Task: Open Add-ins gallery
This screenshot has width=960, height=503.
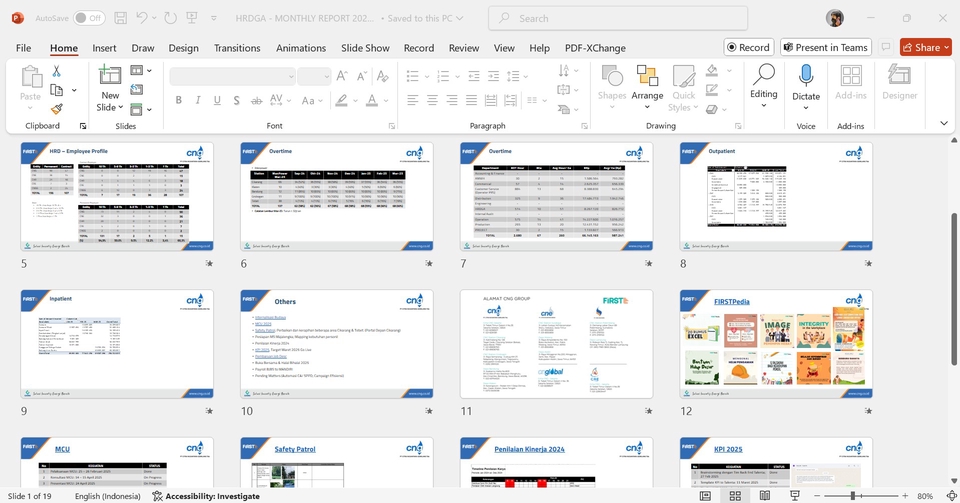Action: tap(851, 83)
